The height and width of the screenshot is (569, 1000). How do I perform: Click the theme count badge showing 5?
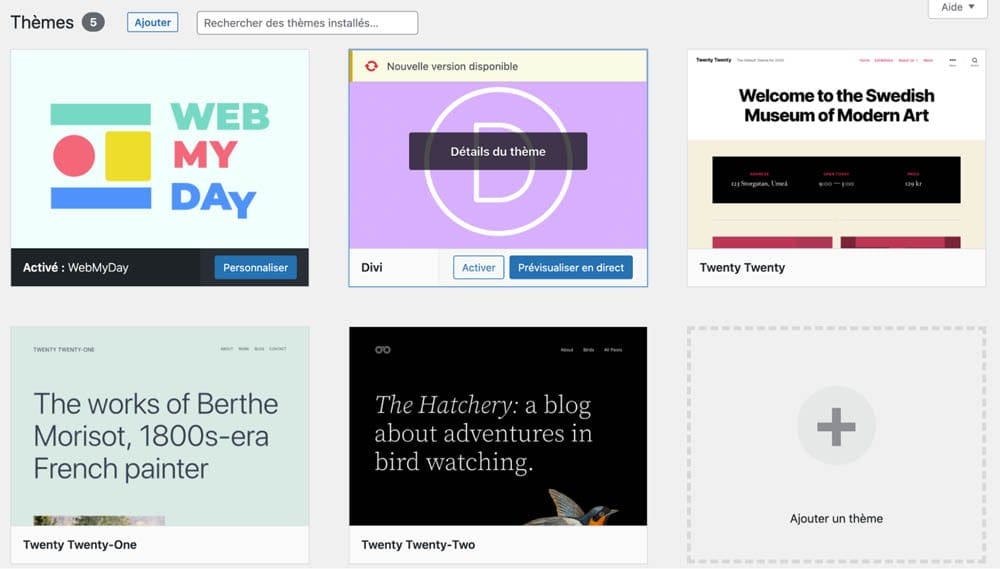point(93,22)
